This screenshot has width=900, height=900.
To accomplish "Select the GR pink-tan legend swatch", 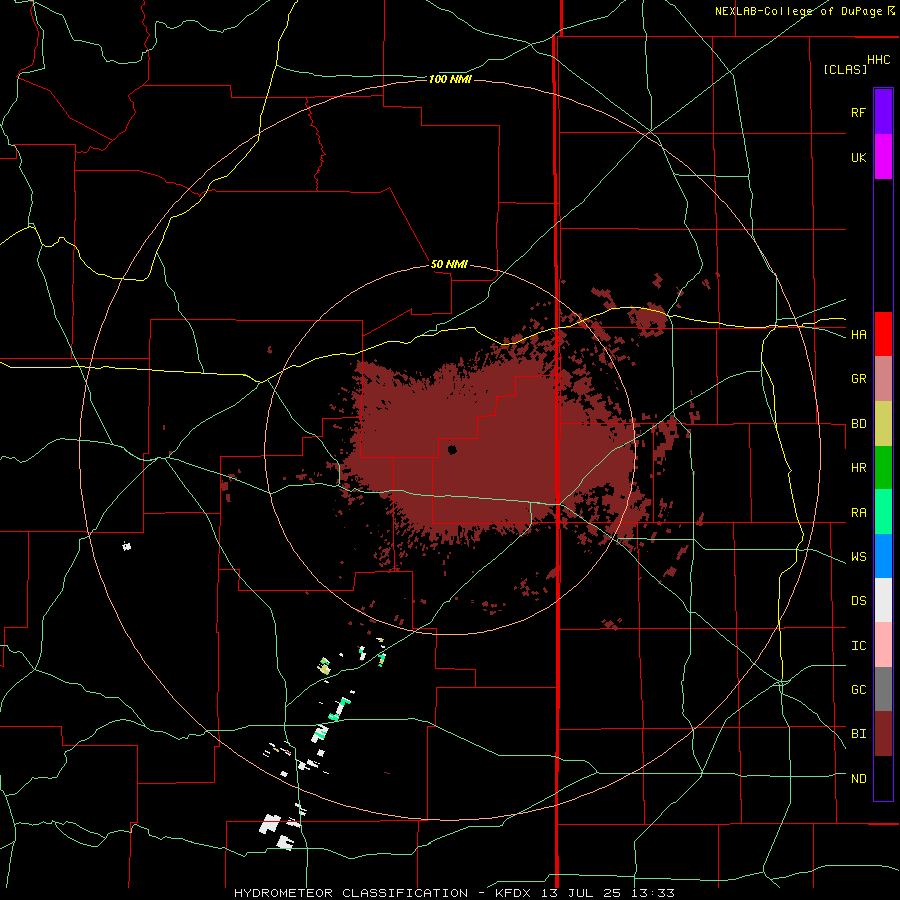I will [x=883, y=379].
